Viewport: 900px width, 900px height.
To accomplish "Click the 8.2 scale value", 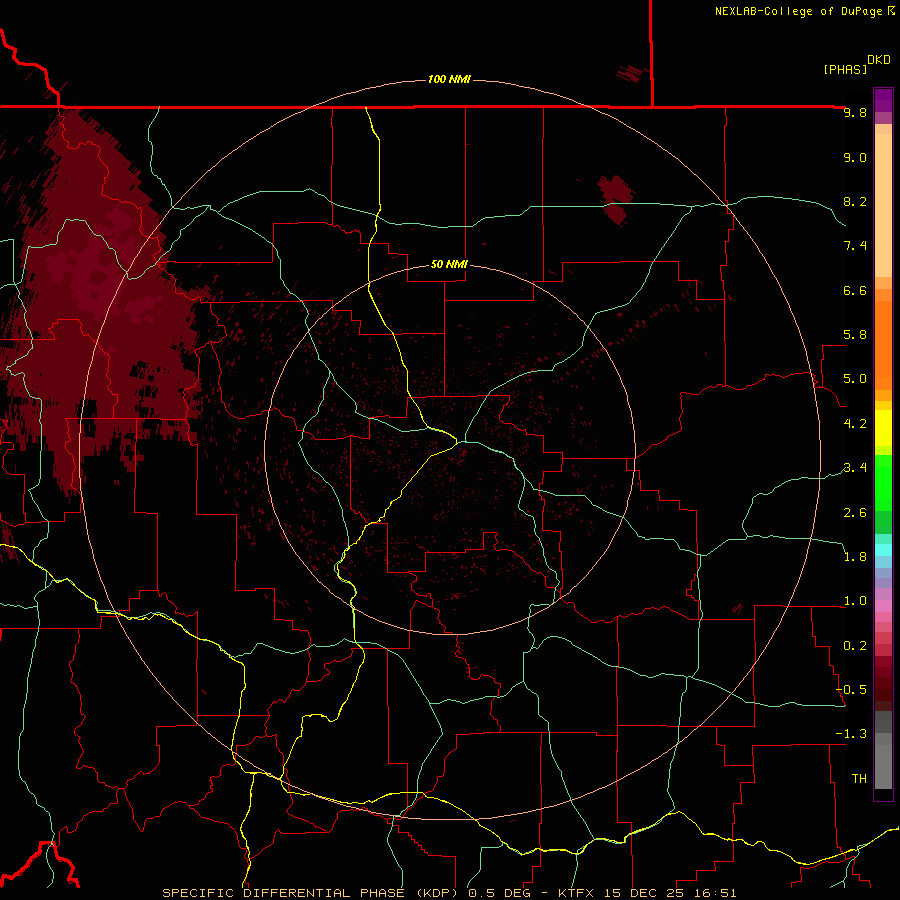I will pos(855,201).
